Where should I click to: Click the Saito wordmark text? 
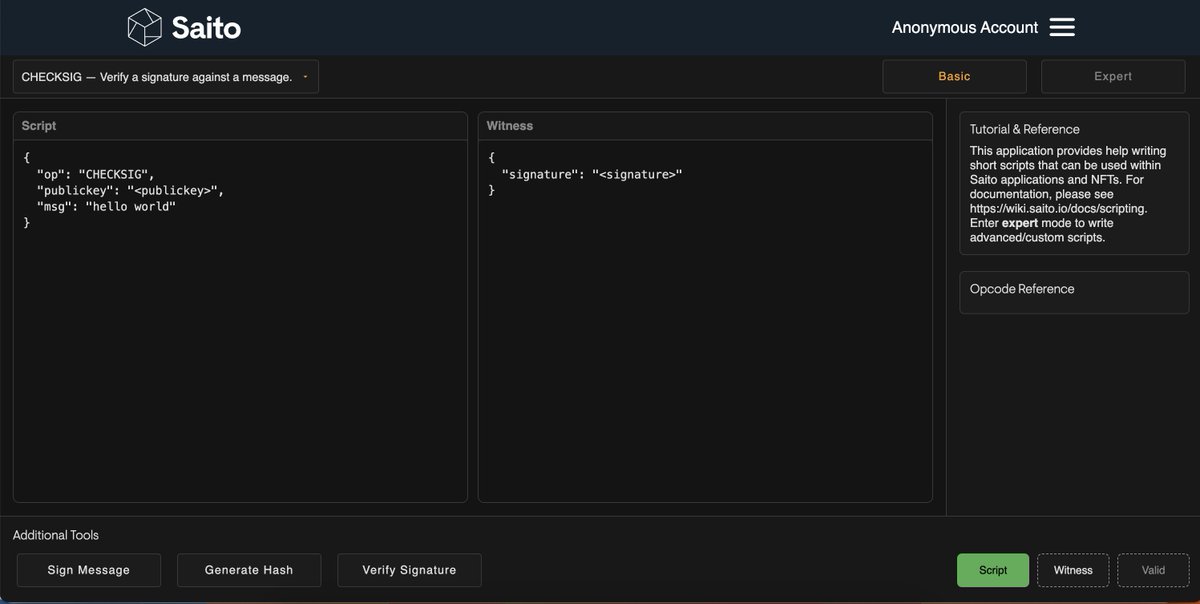pyautogui.click(x=206, y=27)
